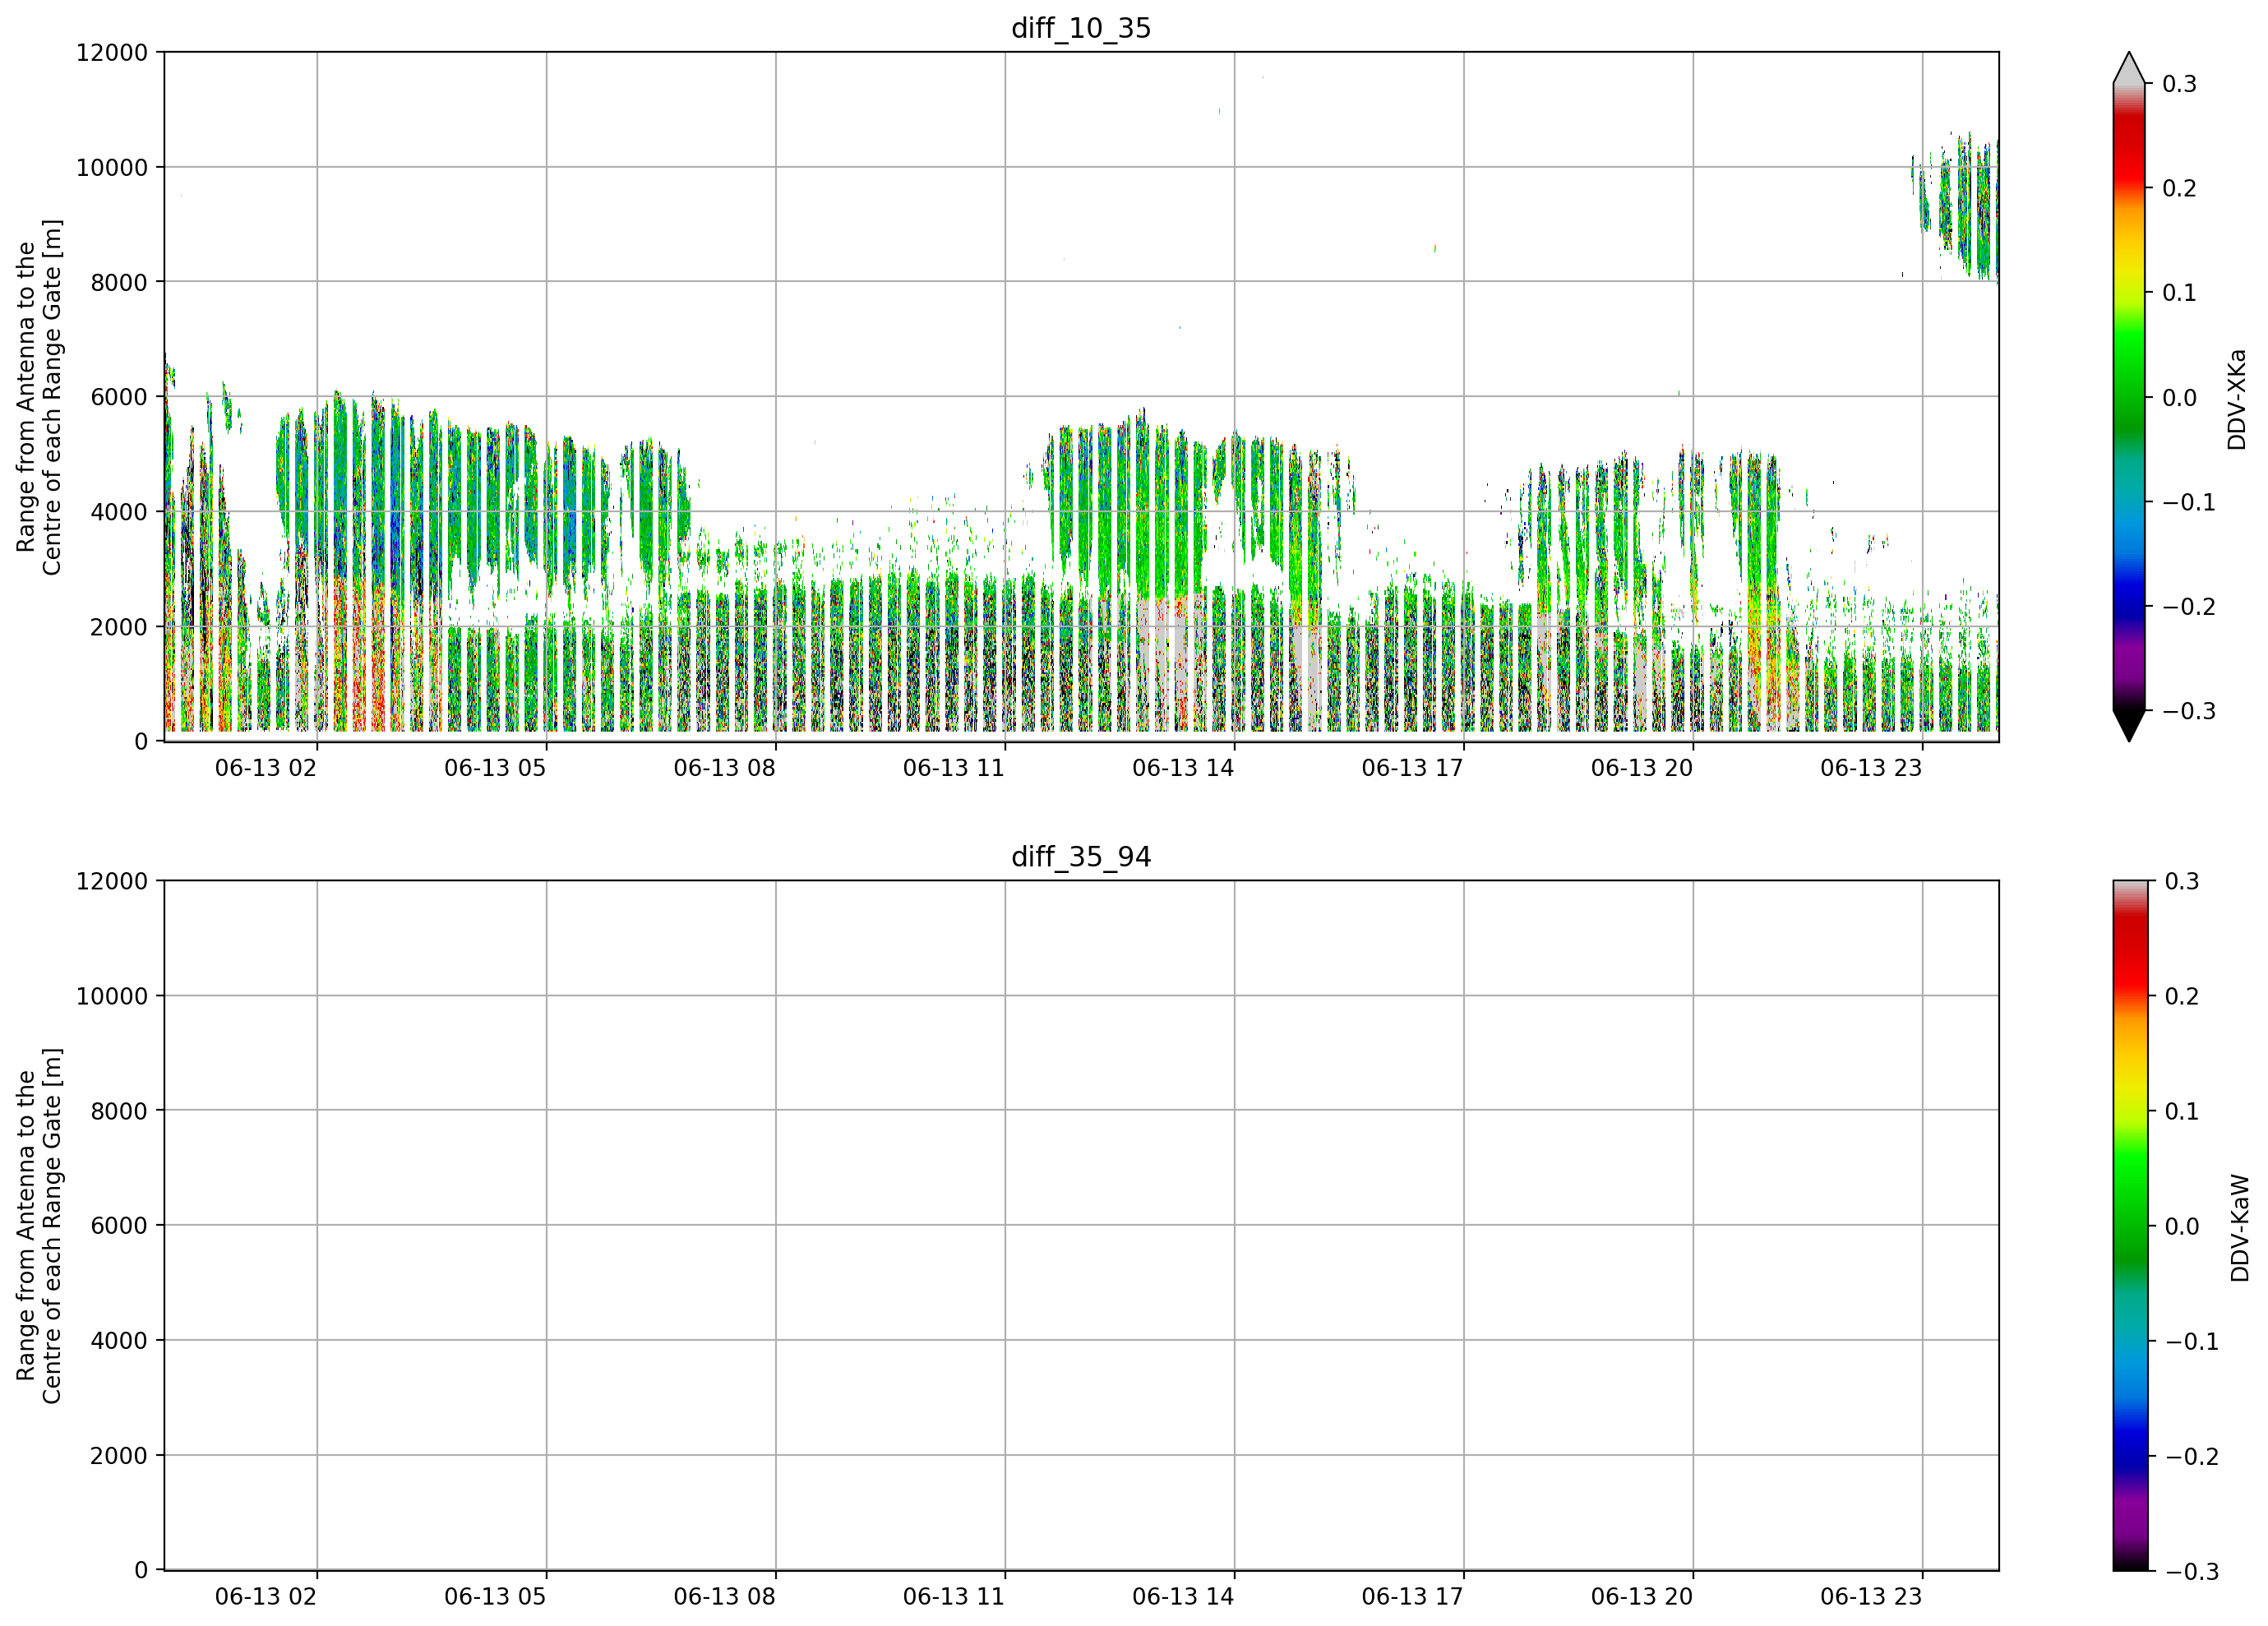The width and height of the screenshot is (2268, 1626).
Task: Pick the "06-13 17" tick label under diff_35_94
Action: point(1412,1597)
